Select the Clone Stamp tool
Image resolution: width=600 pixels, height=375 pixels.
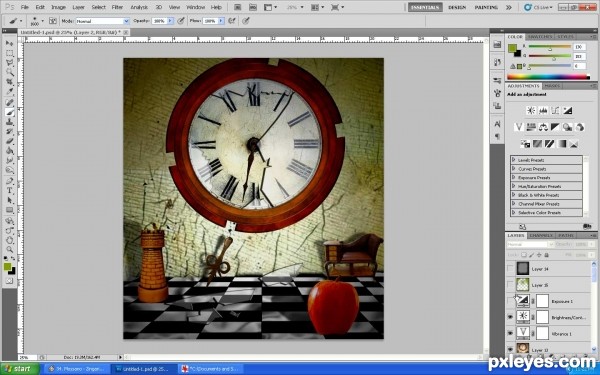9,122
